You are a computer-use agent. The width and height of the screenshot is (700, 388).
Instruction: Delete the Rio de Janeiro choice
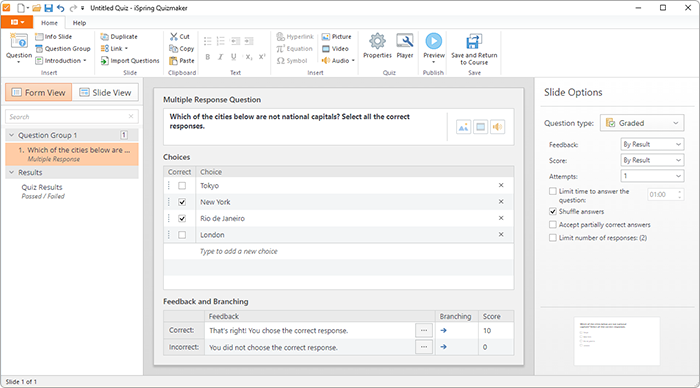click(501, 218)
